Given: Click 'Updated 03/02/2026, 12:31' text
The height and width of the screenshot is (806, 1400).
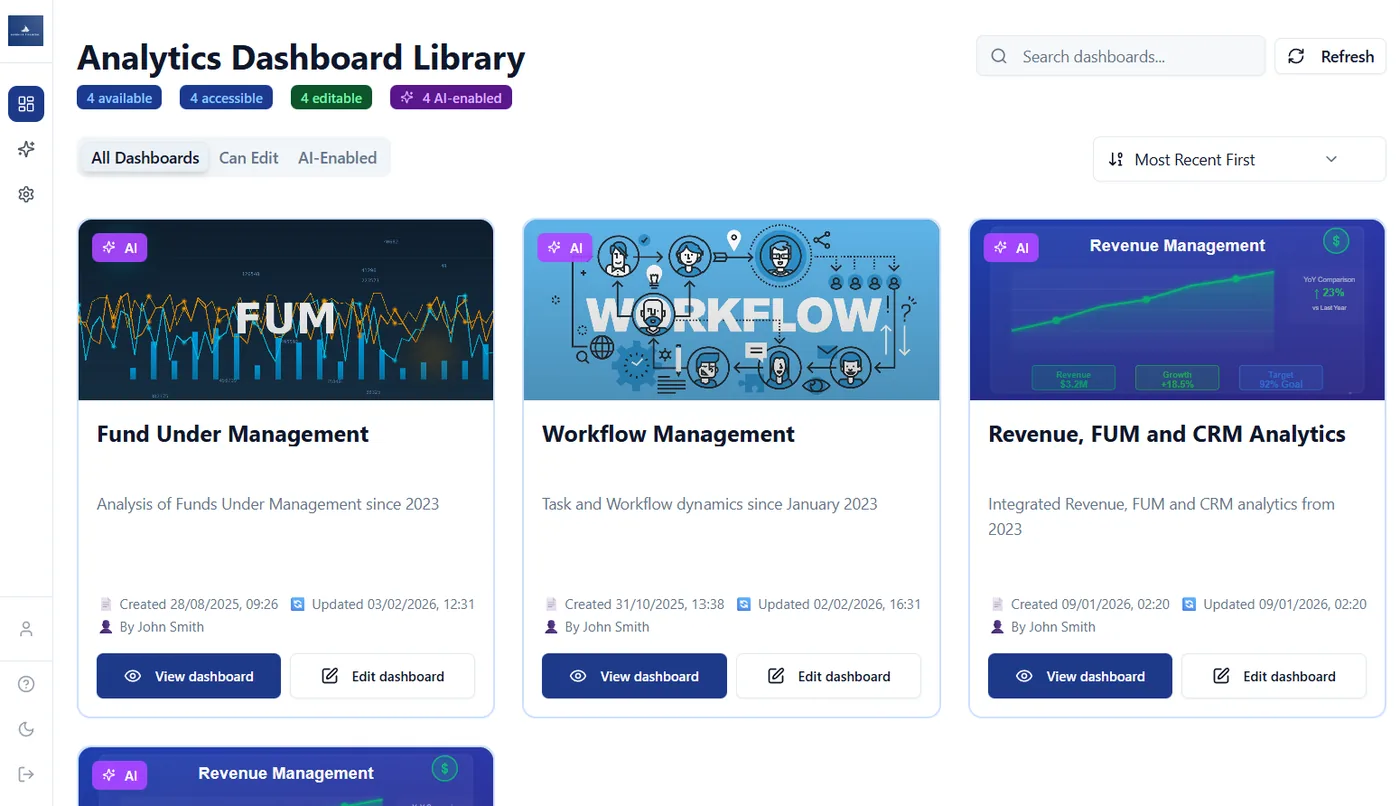Looking at the screenshot, I should [393, 604].
